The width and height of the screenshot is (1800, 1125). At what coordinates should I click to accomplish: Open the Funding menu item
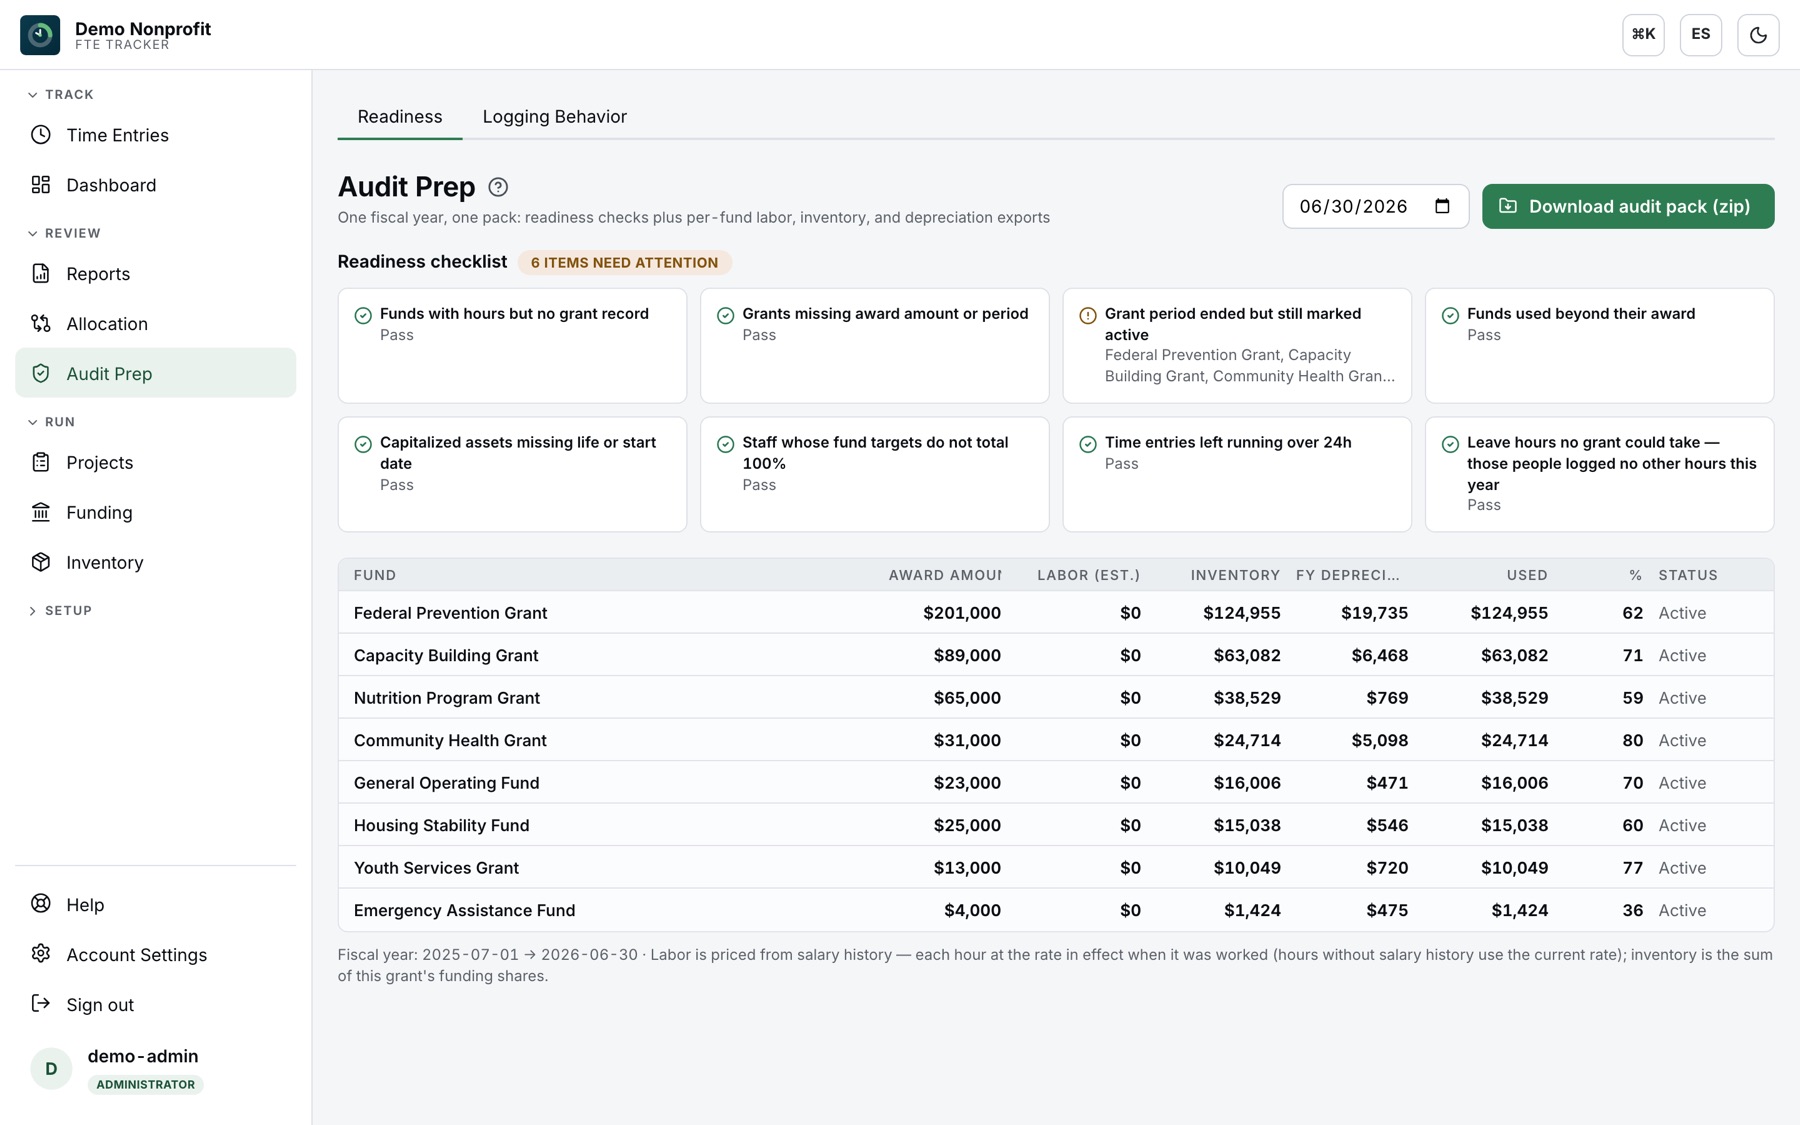tap(156, 513)
